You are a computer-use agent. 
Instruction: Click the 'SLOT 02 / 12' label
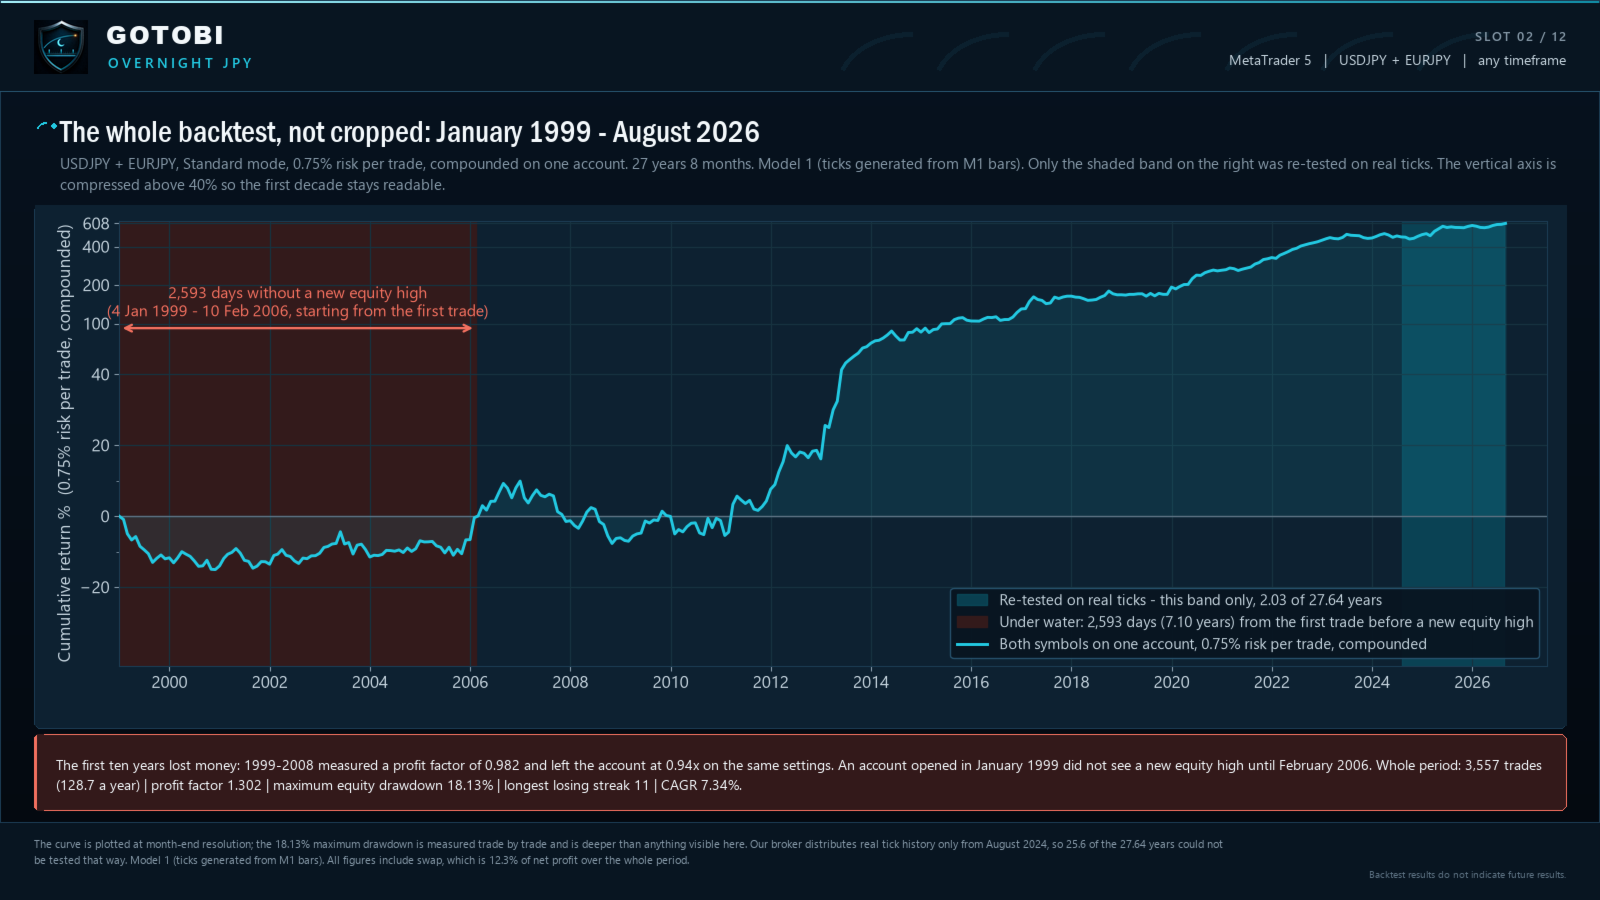[1520, 37]
